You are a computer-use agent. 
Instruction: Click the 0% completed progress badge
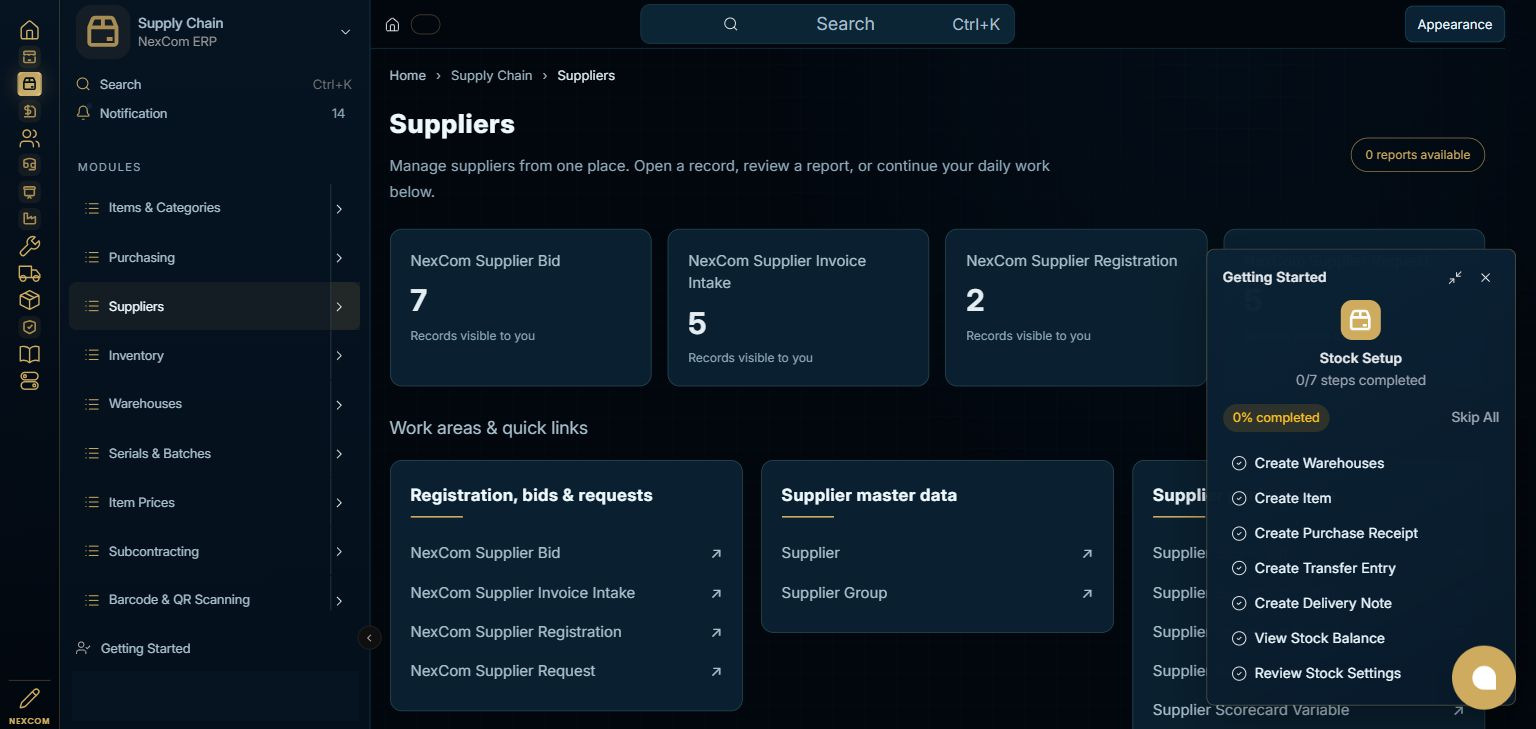[x=1276, y=417]
